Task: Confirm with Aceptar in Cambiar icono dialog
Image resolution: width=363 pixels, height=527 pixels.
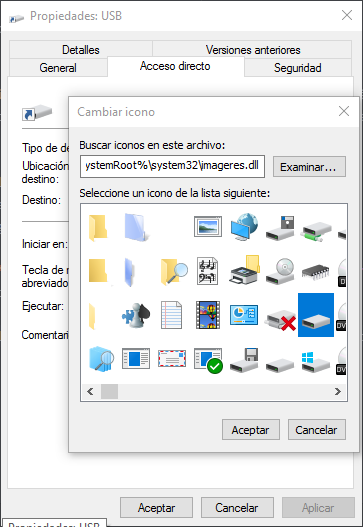Action: [x=251, y=430]
